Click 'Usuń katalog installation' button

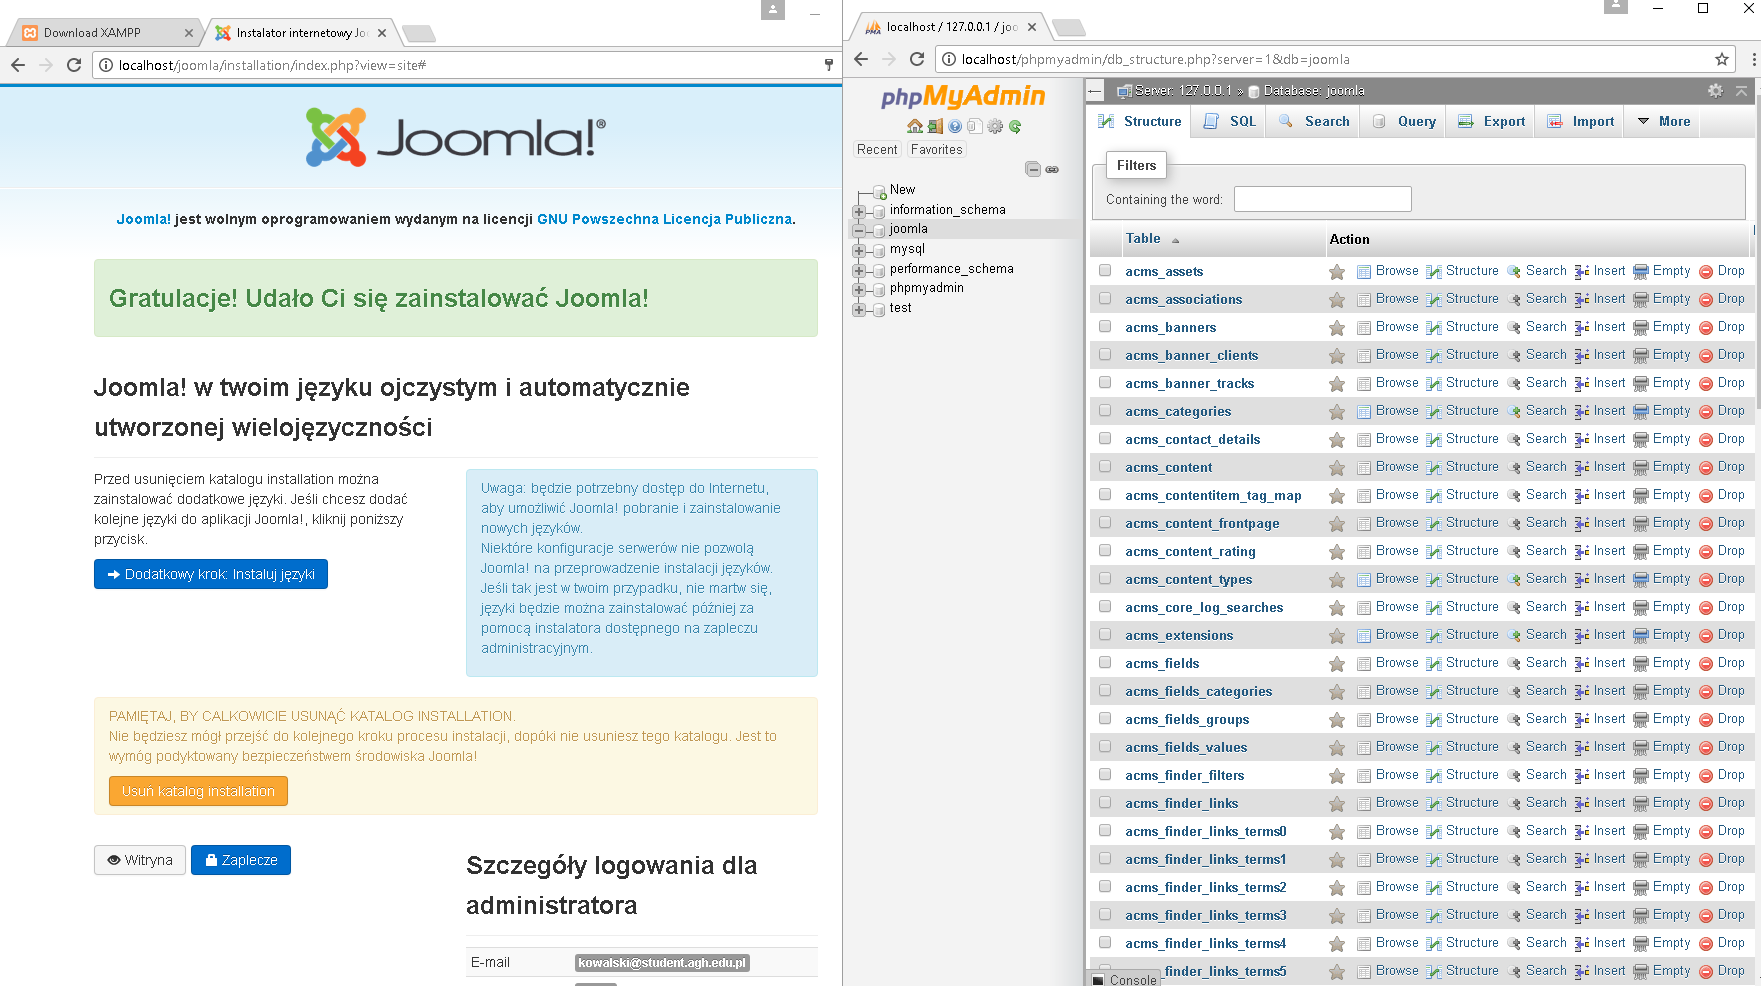(198, 791)
